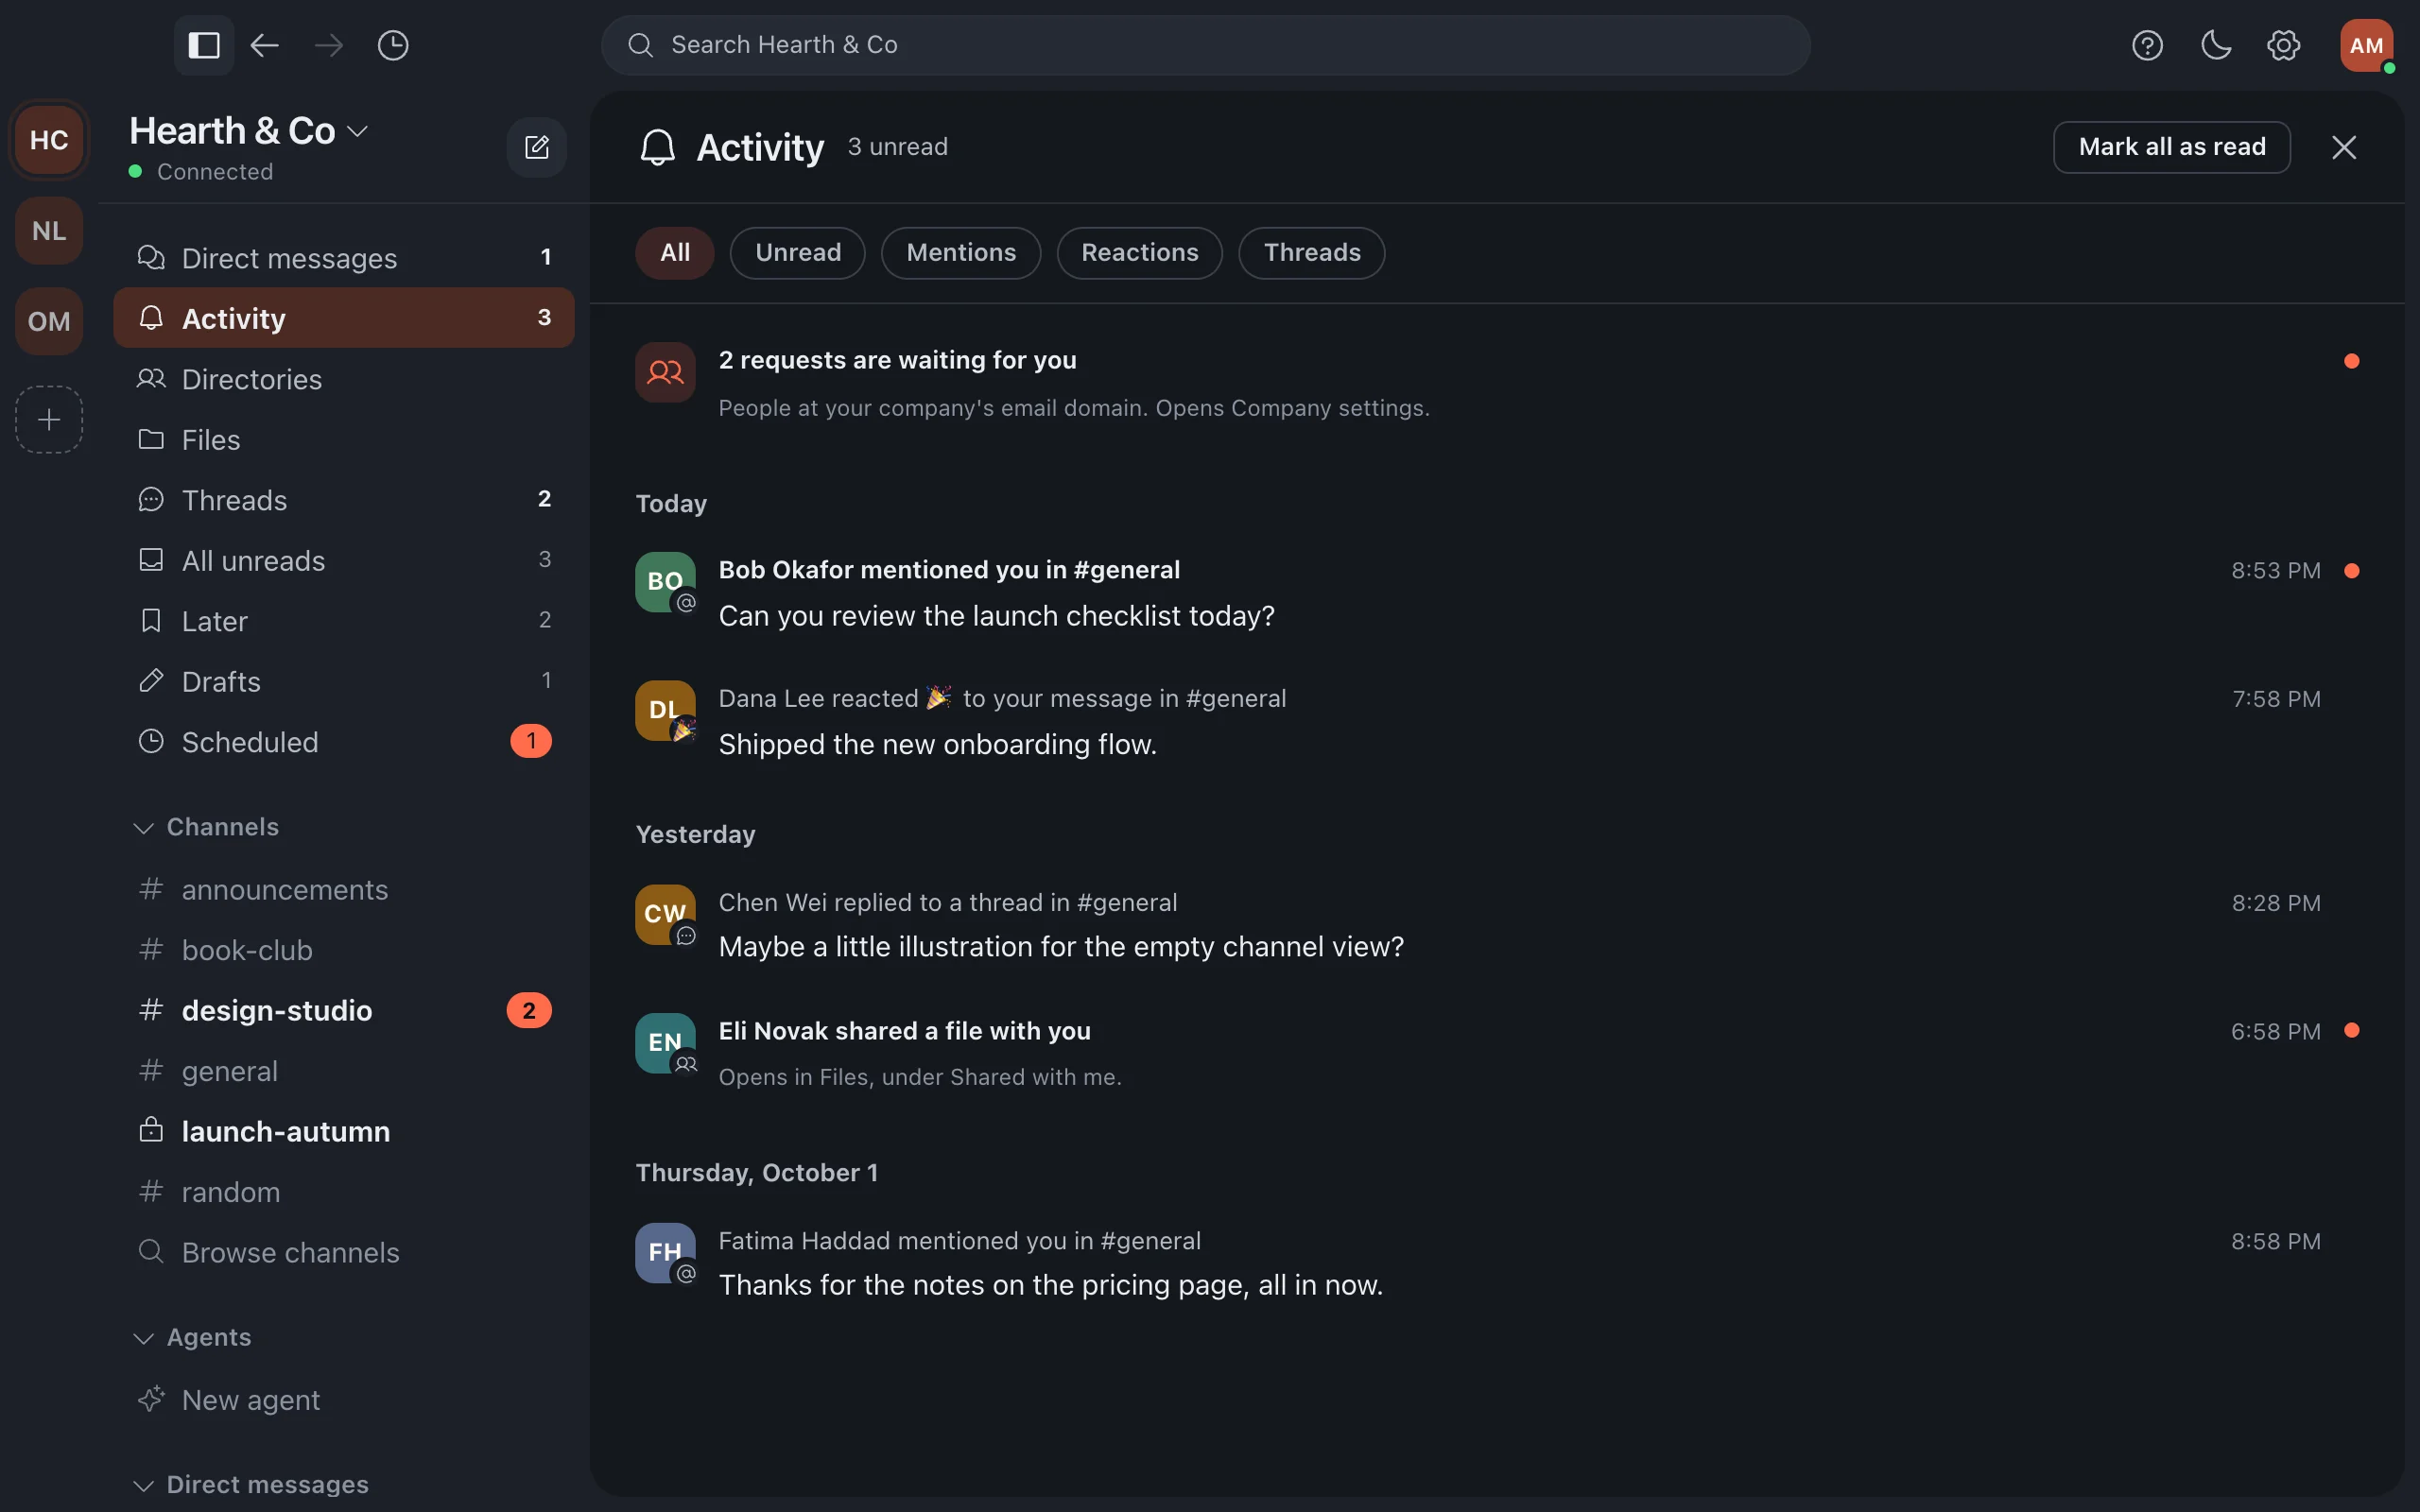The image size is (2420, 1512).
Task: Toggle the sidebar panel icon
Action: click(x=204, y=45)
